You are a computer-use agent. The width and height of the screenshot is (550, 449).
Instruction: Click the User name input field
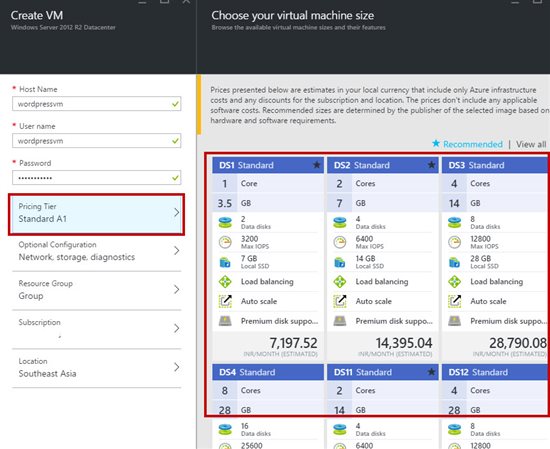(x=96, y=141)
